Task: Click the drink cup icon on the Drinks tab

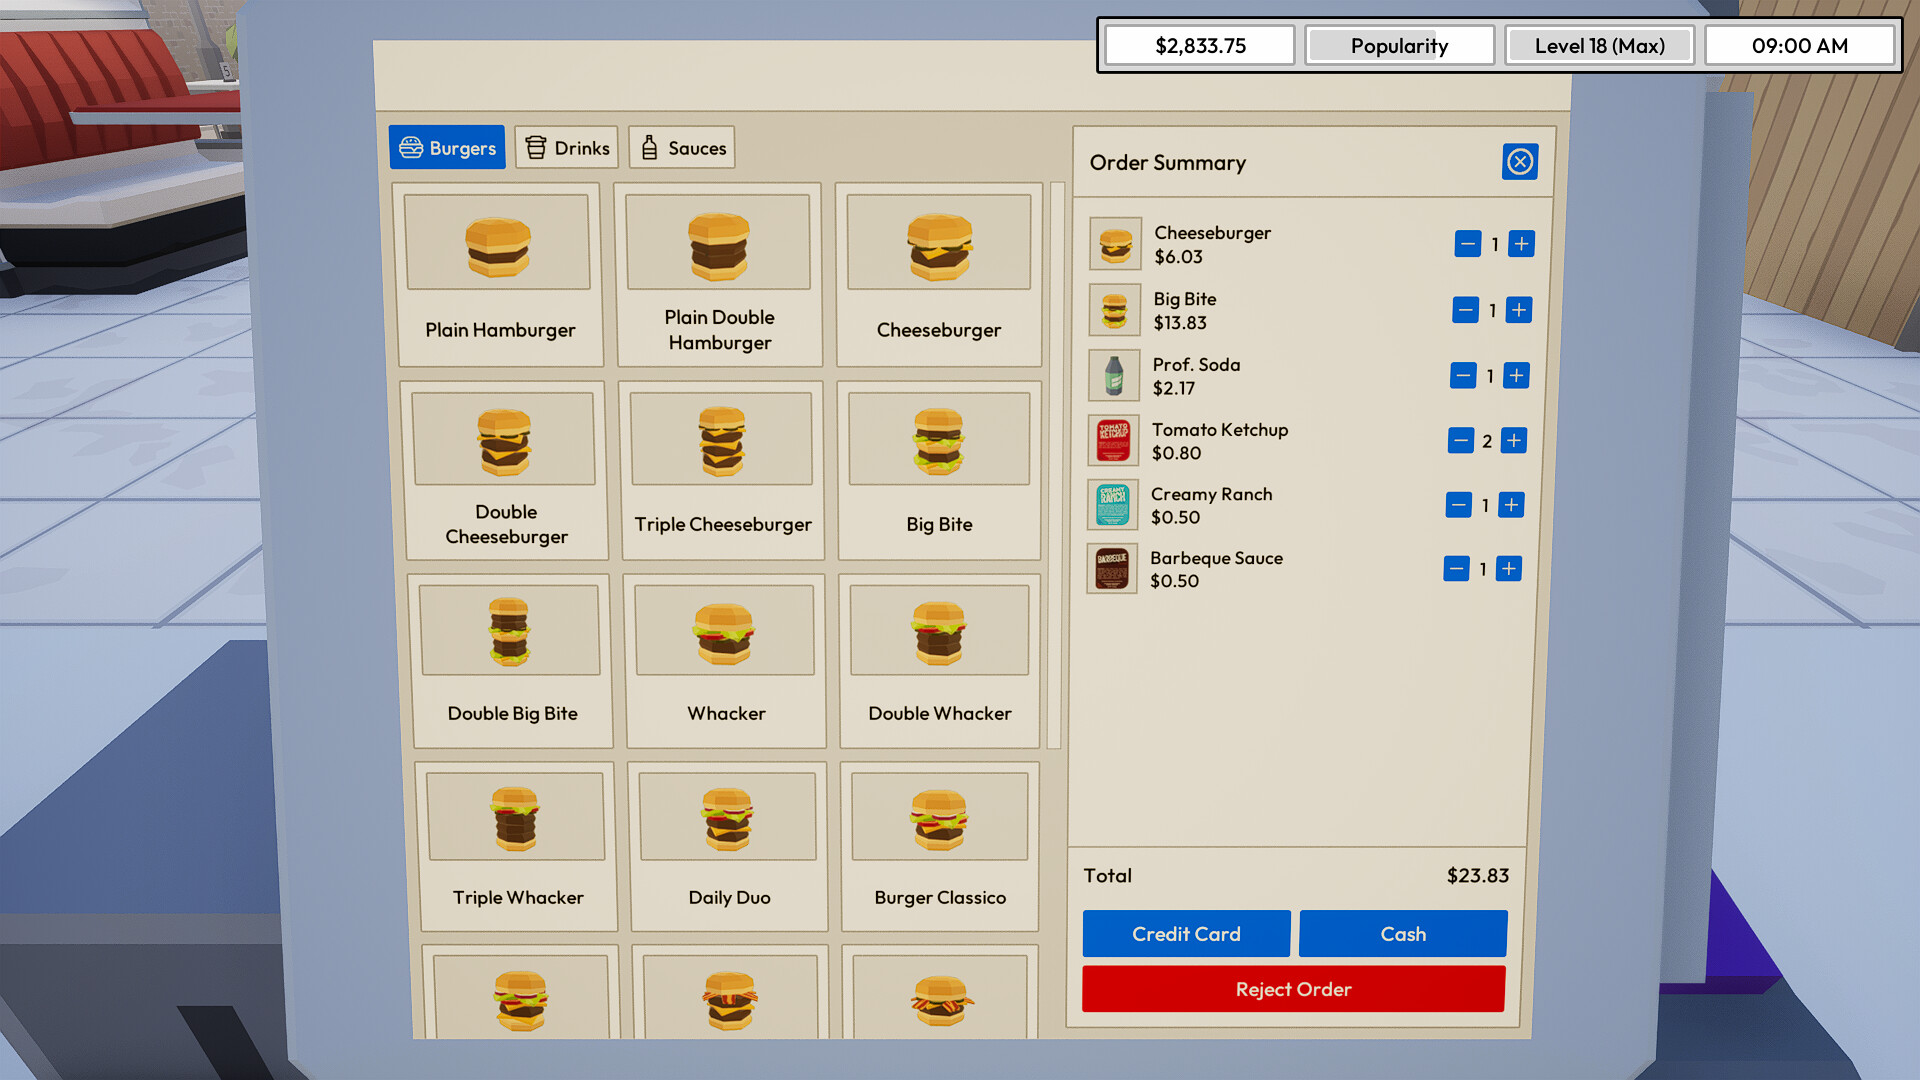Action: coord(537,147)
